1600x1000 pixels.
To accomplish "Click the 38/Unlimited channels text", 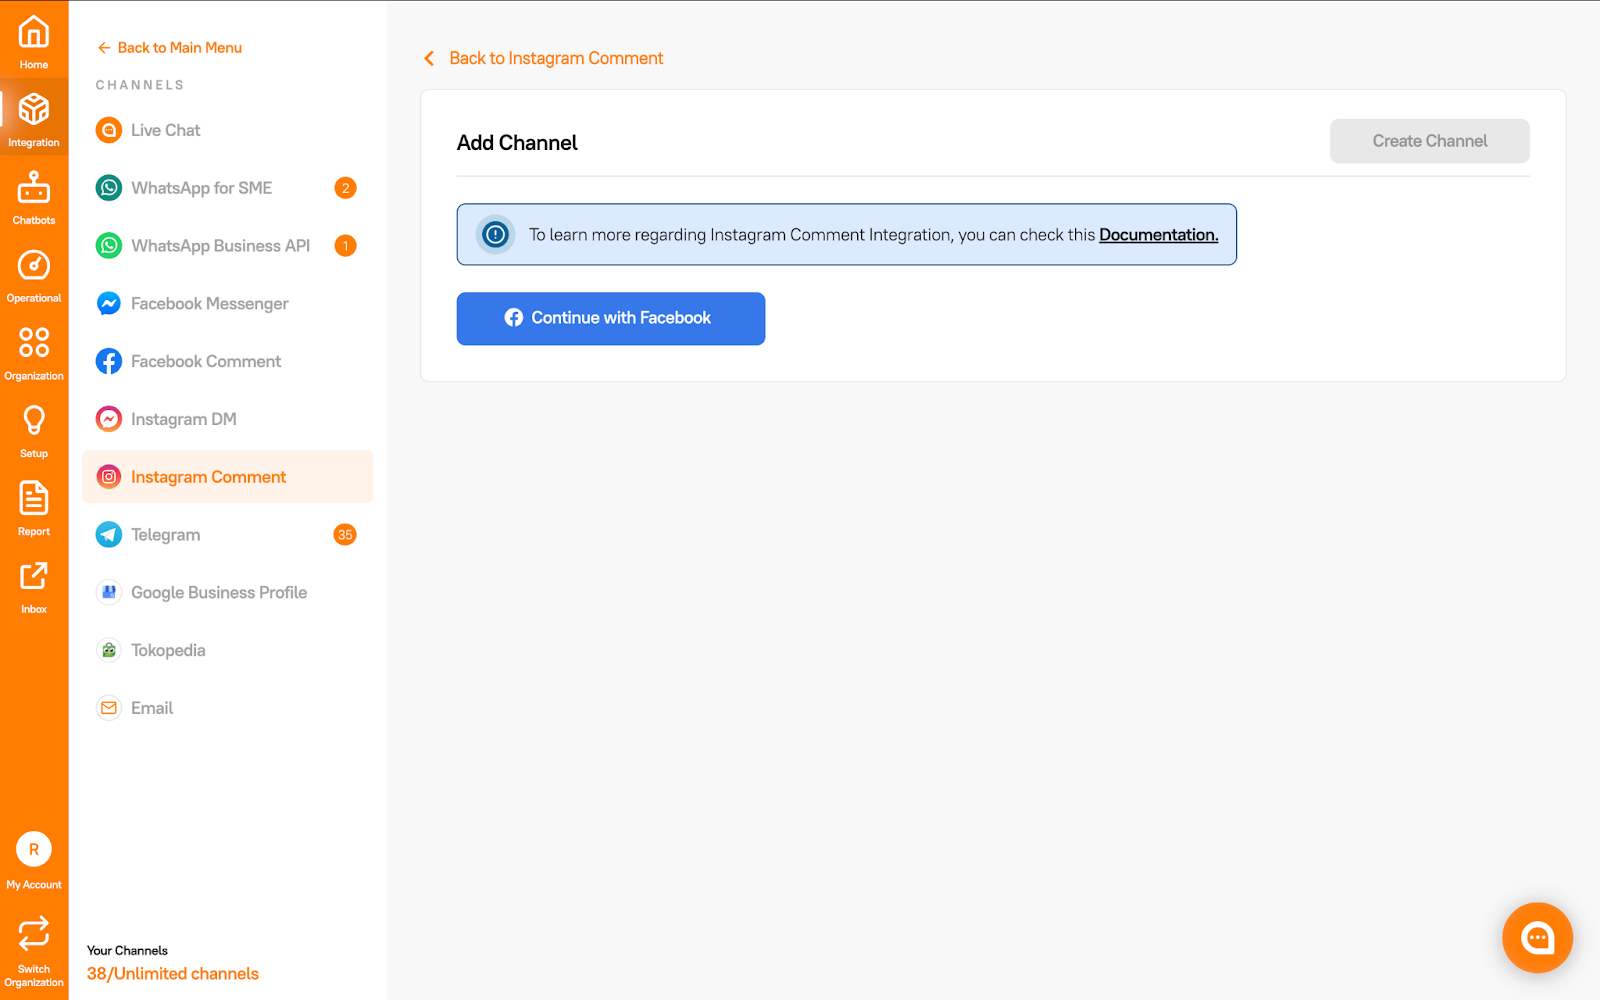I will [x=173, y=974].
